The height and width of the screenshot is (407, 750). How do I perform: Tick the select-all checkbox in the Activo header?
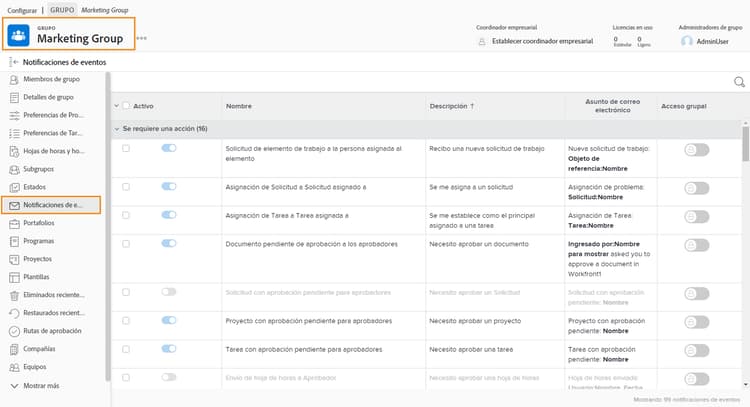click(126, 106)
